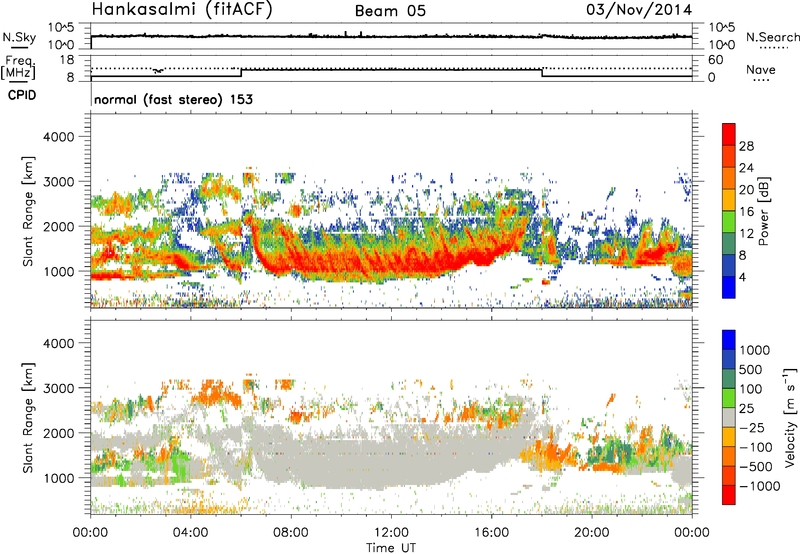
Task: Click the Nave legend label
Action: pos(761,69)
